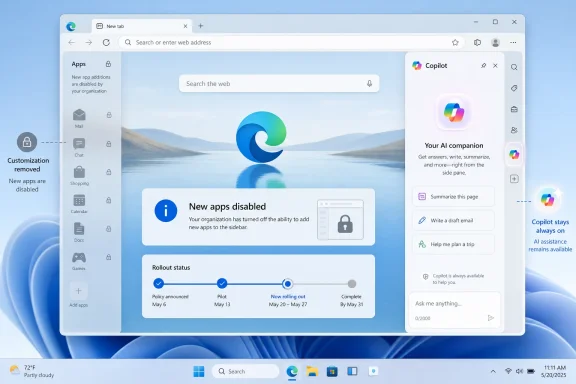This screenshot has height=384, width=576.
Task: Click the Add apps plus button
Action: 78,291
